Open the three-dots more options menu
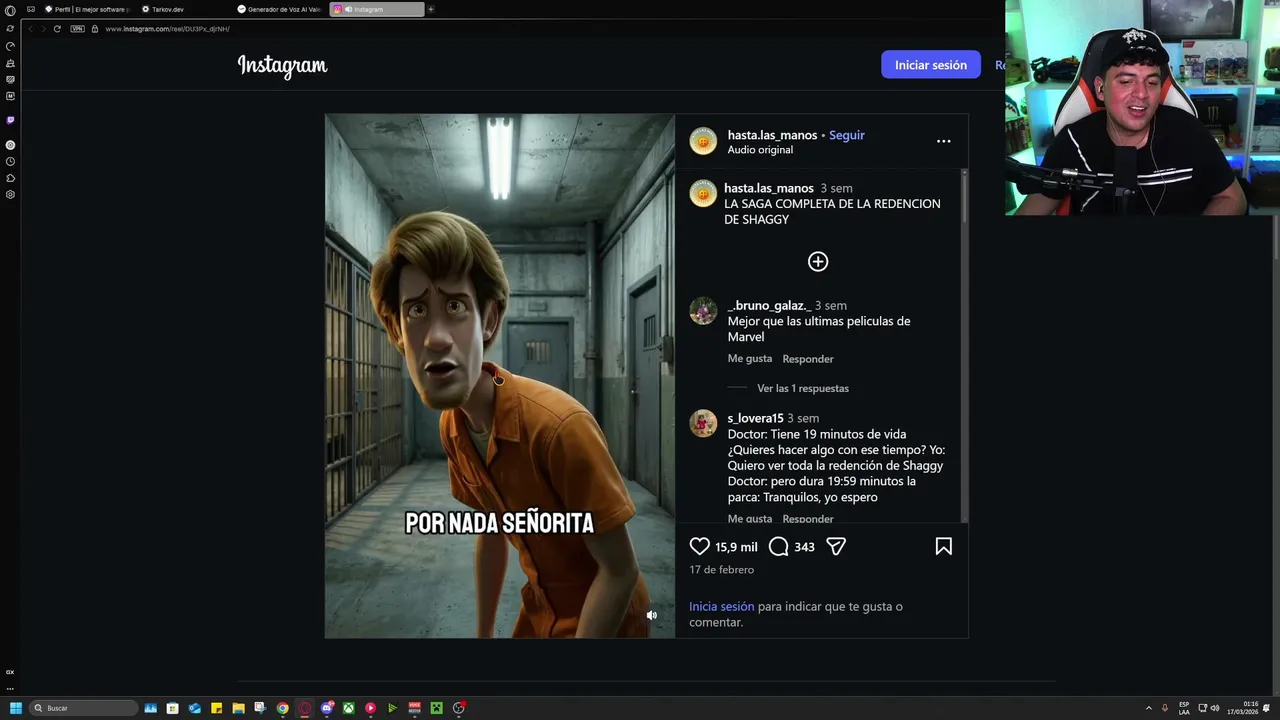1280x720 pixels. coord(943,141)
